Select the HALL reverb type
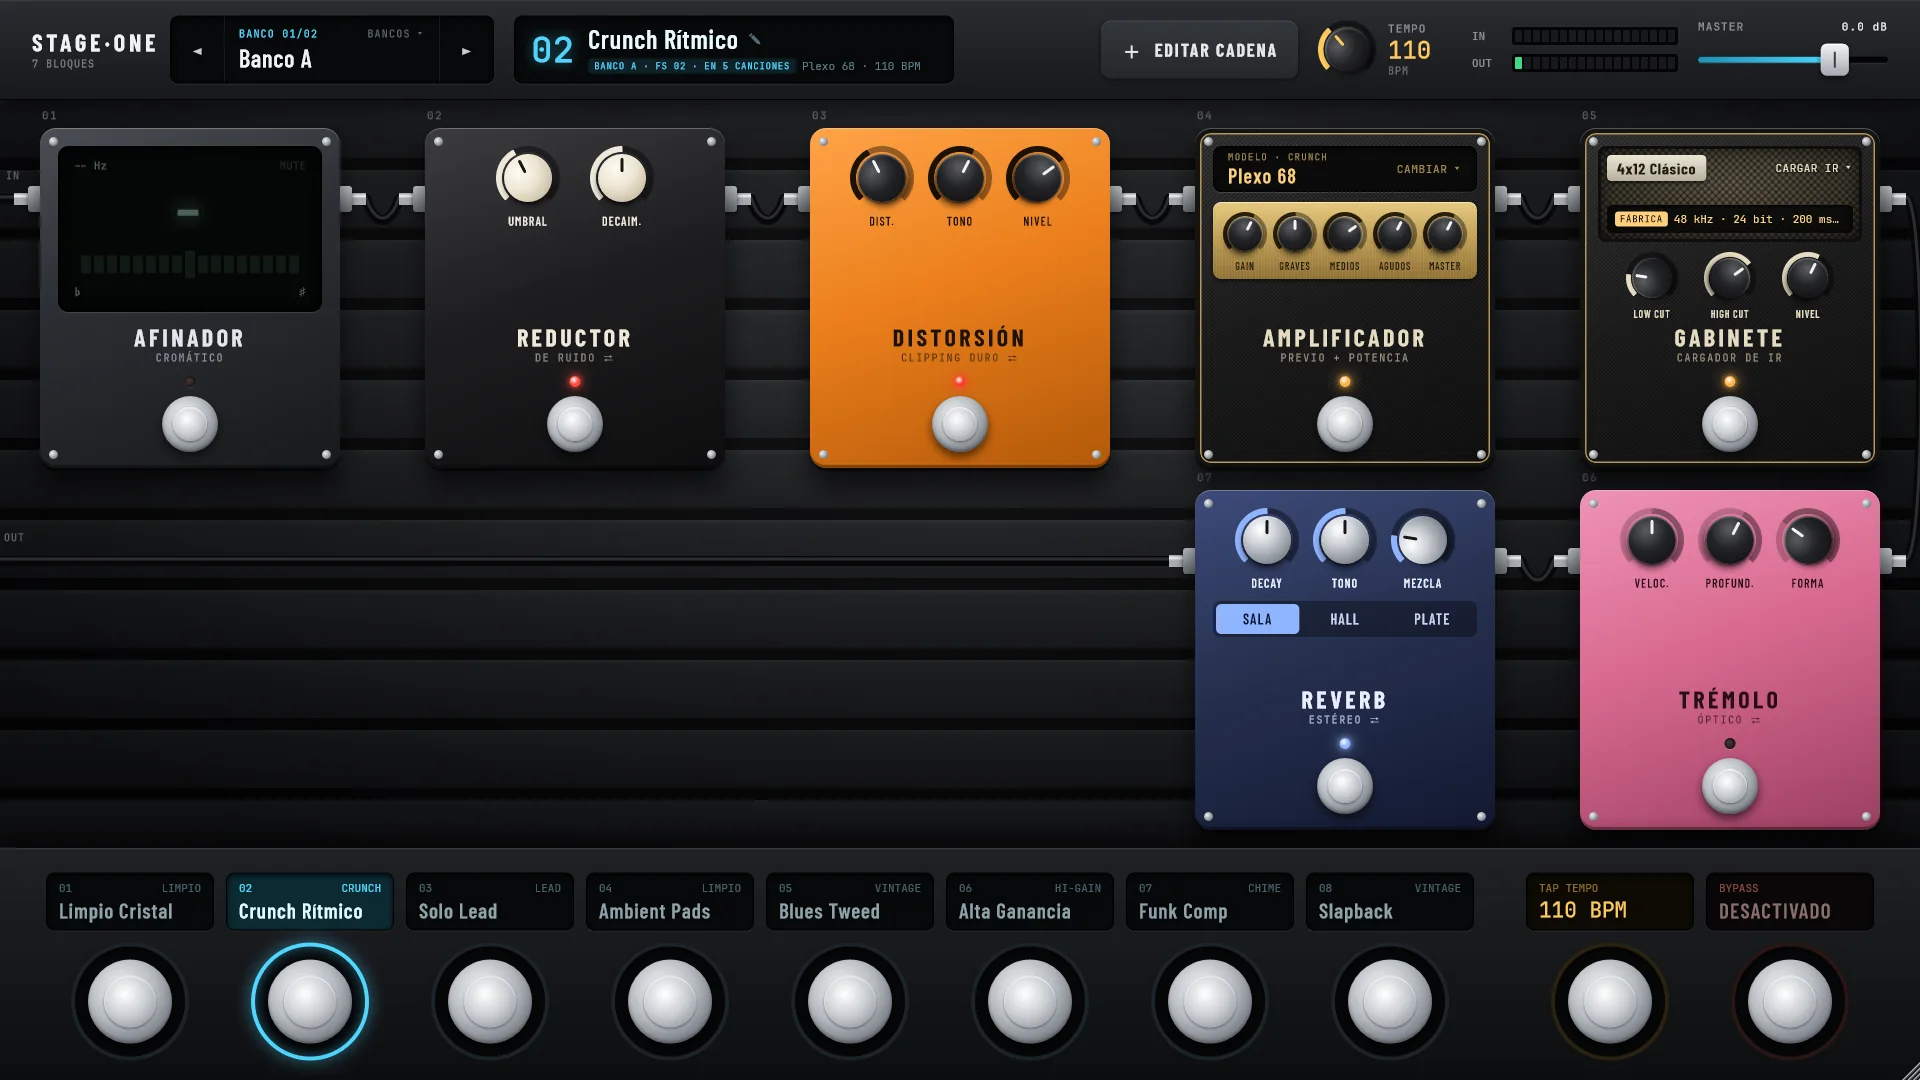This screenshot has height=1080, width=1920. point(1344,619)
